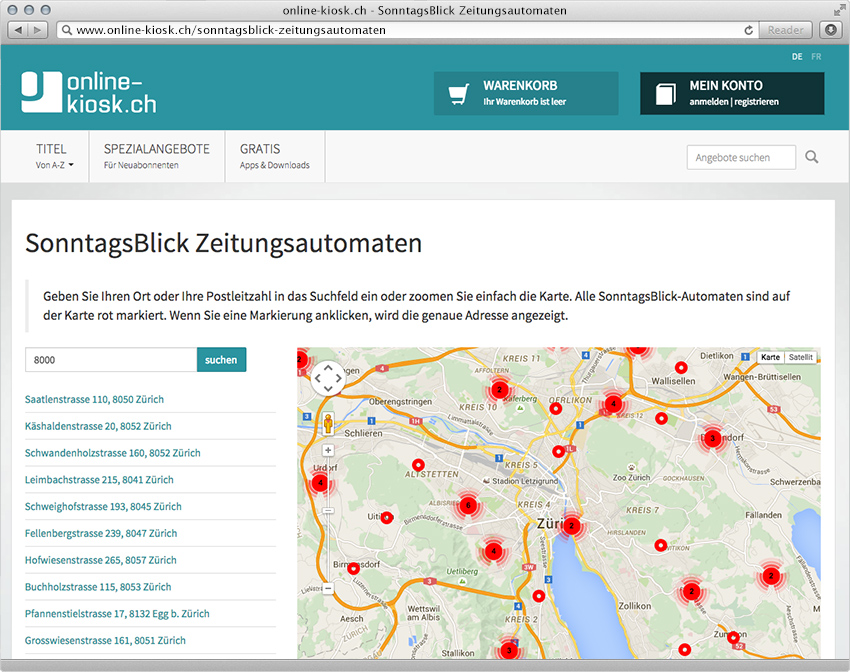Click the red marker at Birmensdorf
850x672 pixels.
(353, 568)
